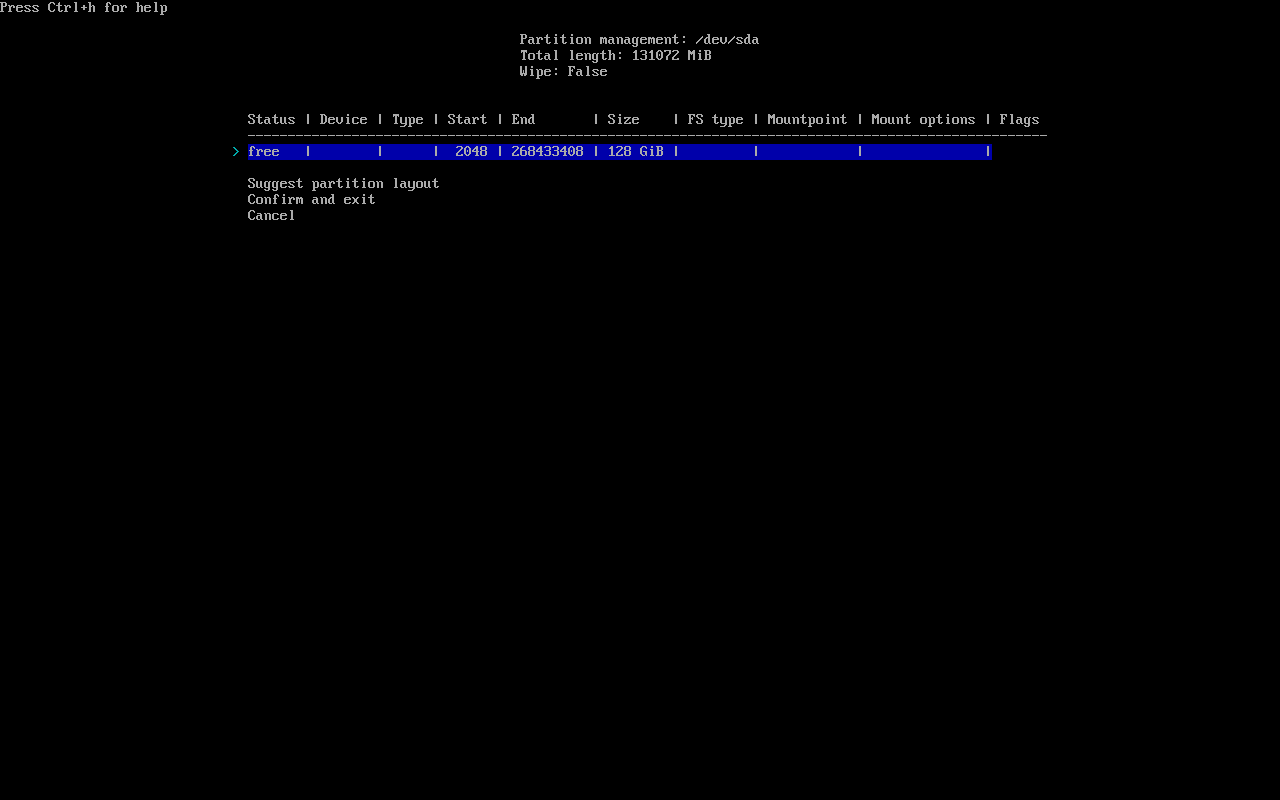
Task: Click the Press Ctrl+h for help hint
Action: [84, 8]
